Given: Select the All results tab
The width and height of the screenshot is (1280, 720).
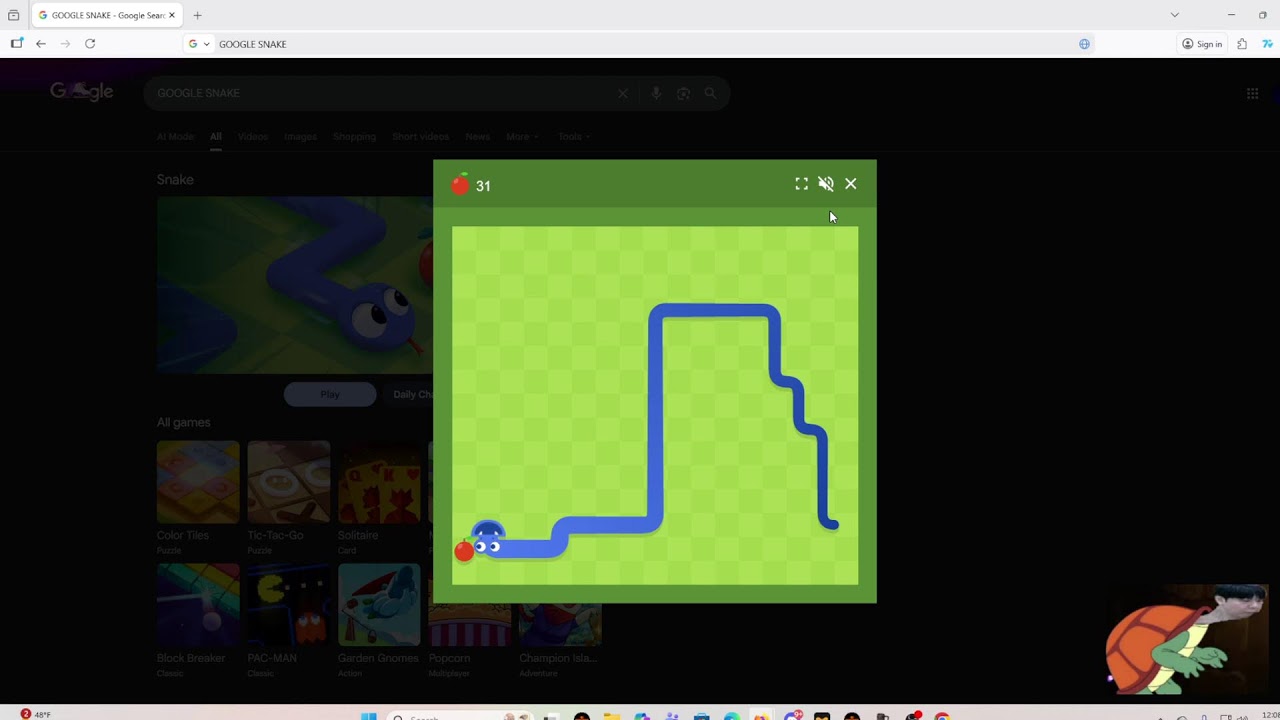Looking at the screenshot, I should point(215,136).
